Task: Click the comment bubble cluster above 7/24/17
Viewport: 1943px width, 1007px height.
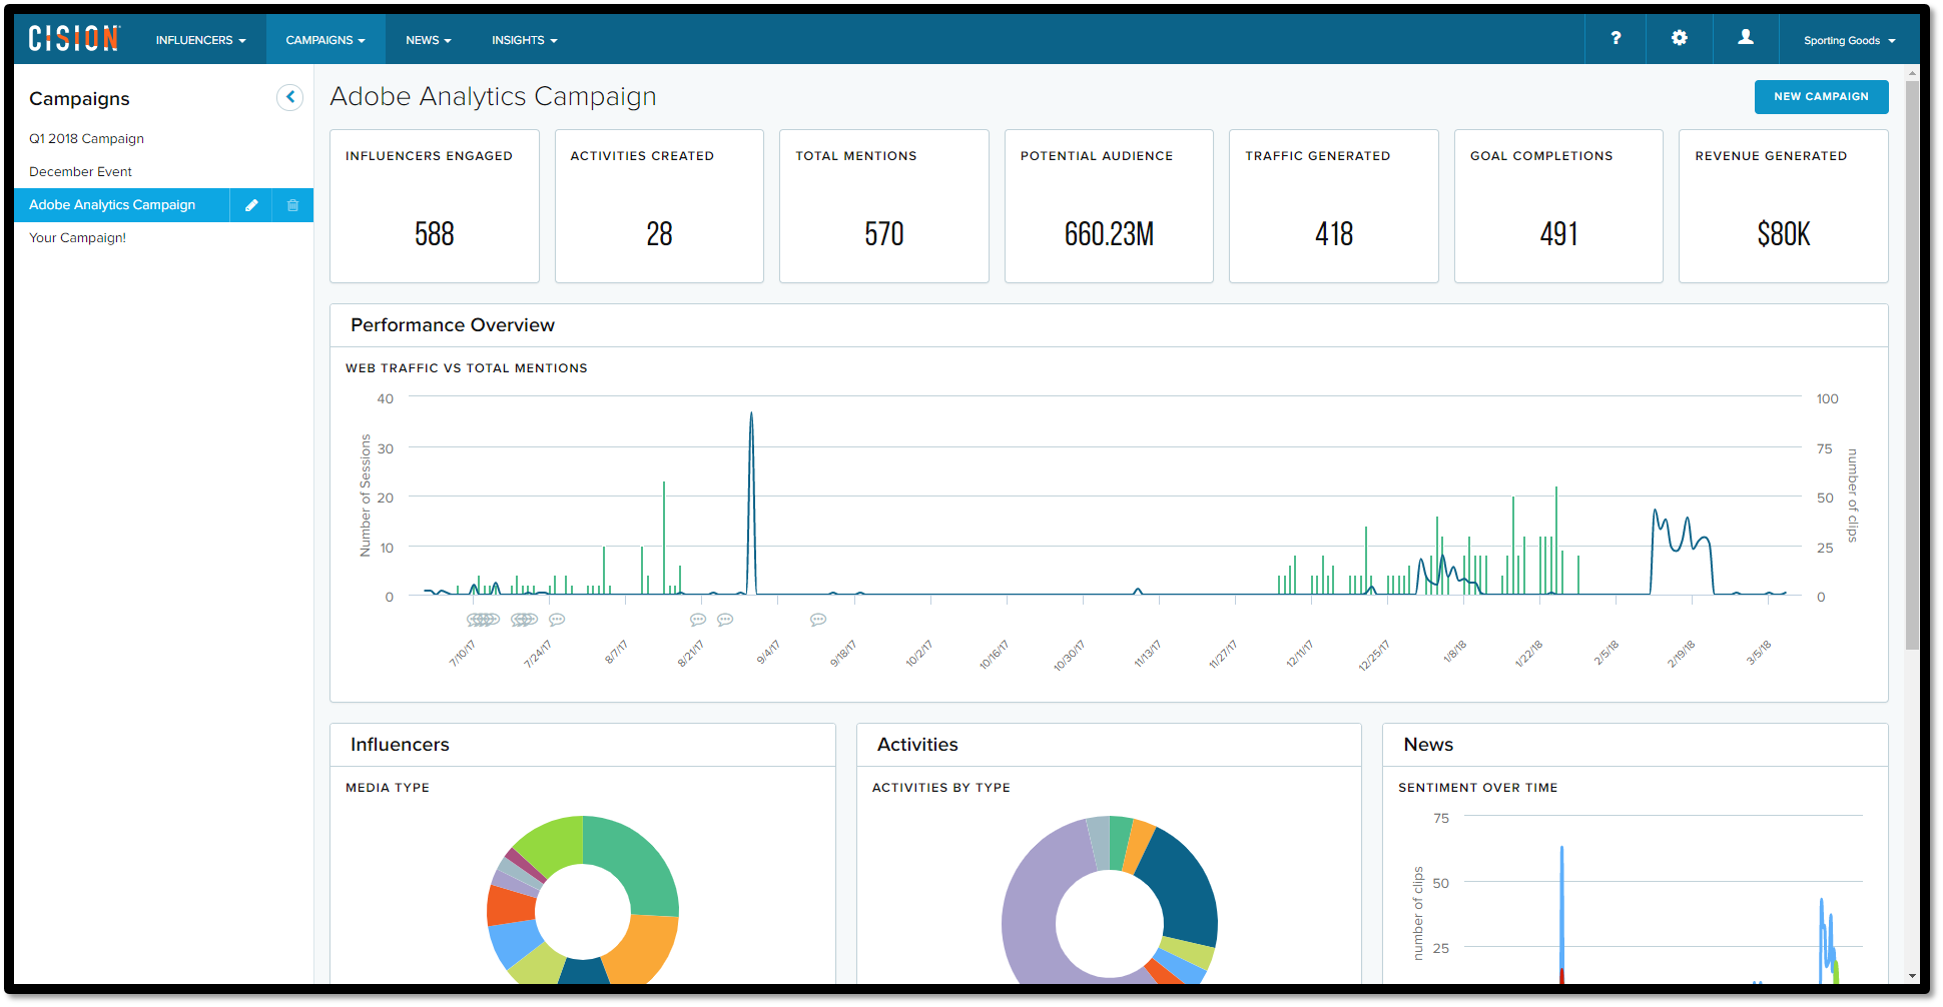Action: click(524, 620)
